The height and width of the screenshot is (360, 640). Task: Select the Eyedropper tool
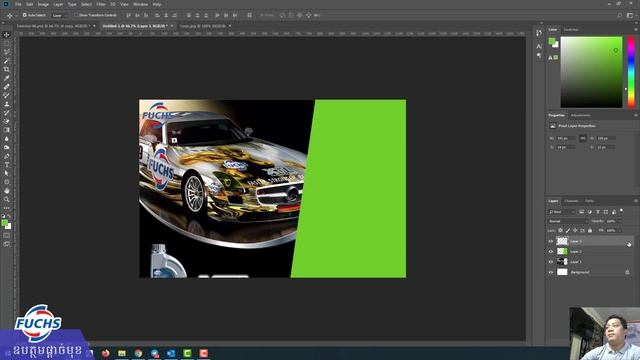point(7,78)
